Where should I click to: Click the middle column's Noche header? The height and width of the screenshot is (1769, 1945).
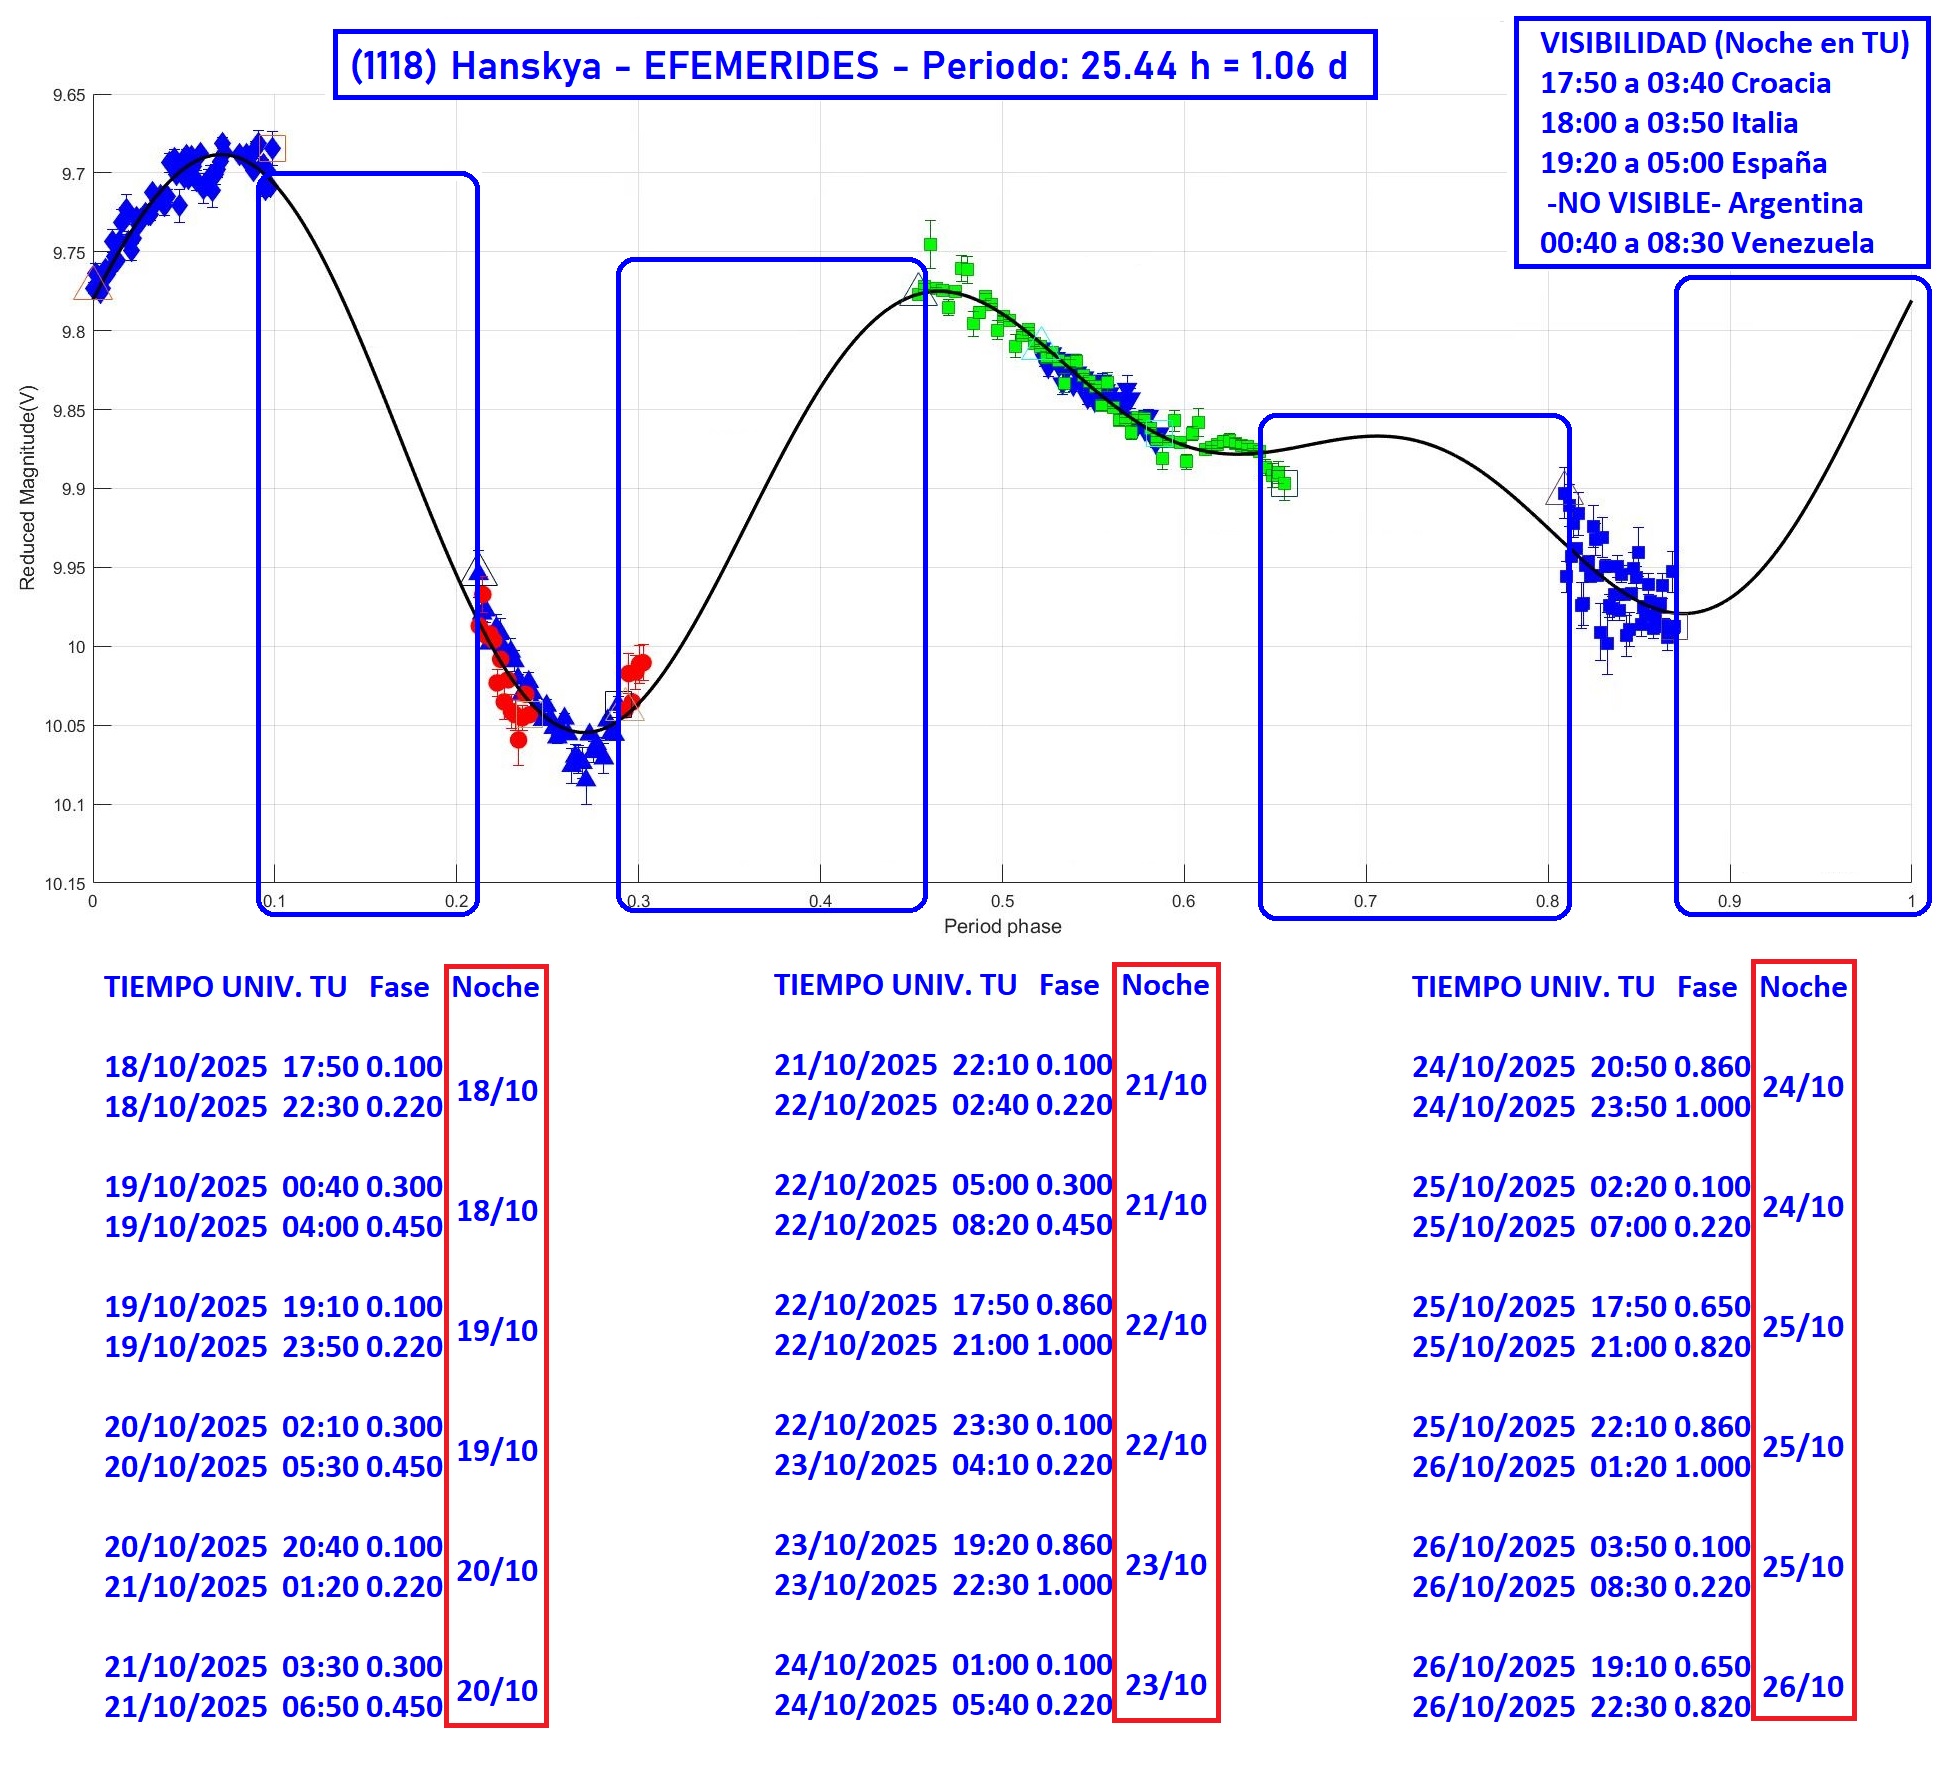click(x=1165, y=985)
